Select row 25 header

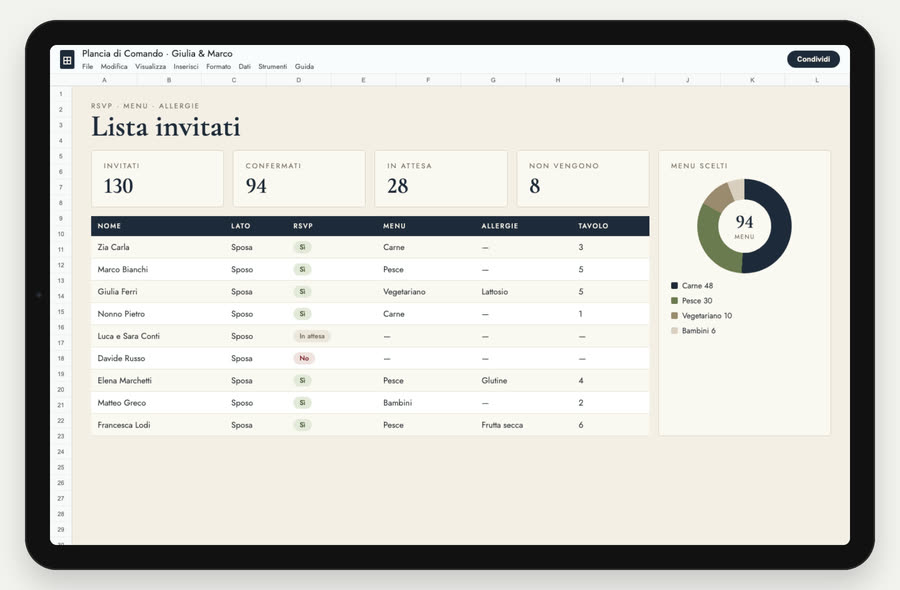pos(61,468)
